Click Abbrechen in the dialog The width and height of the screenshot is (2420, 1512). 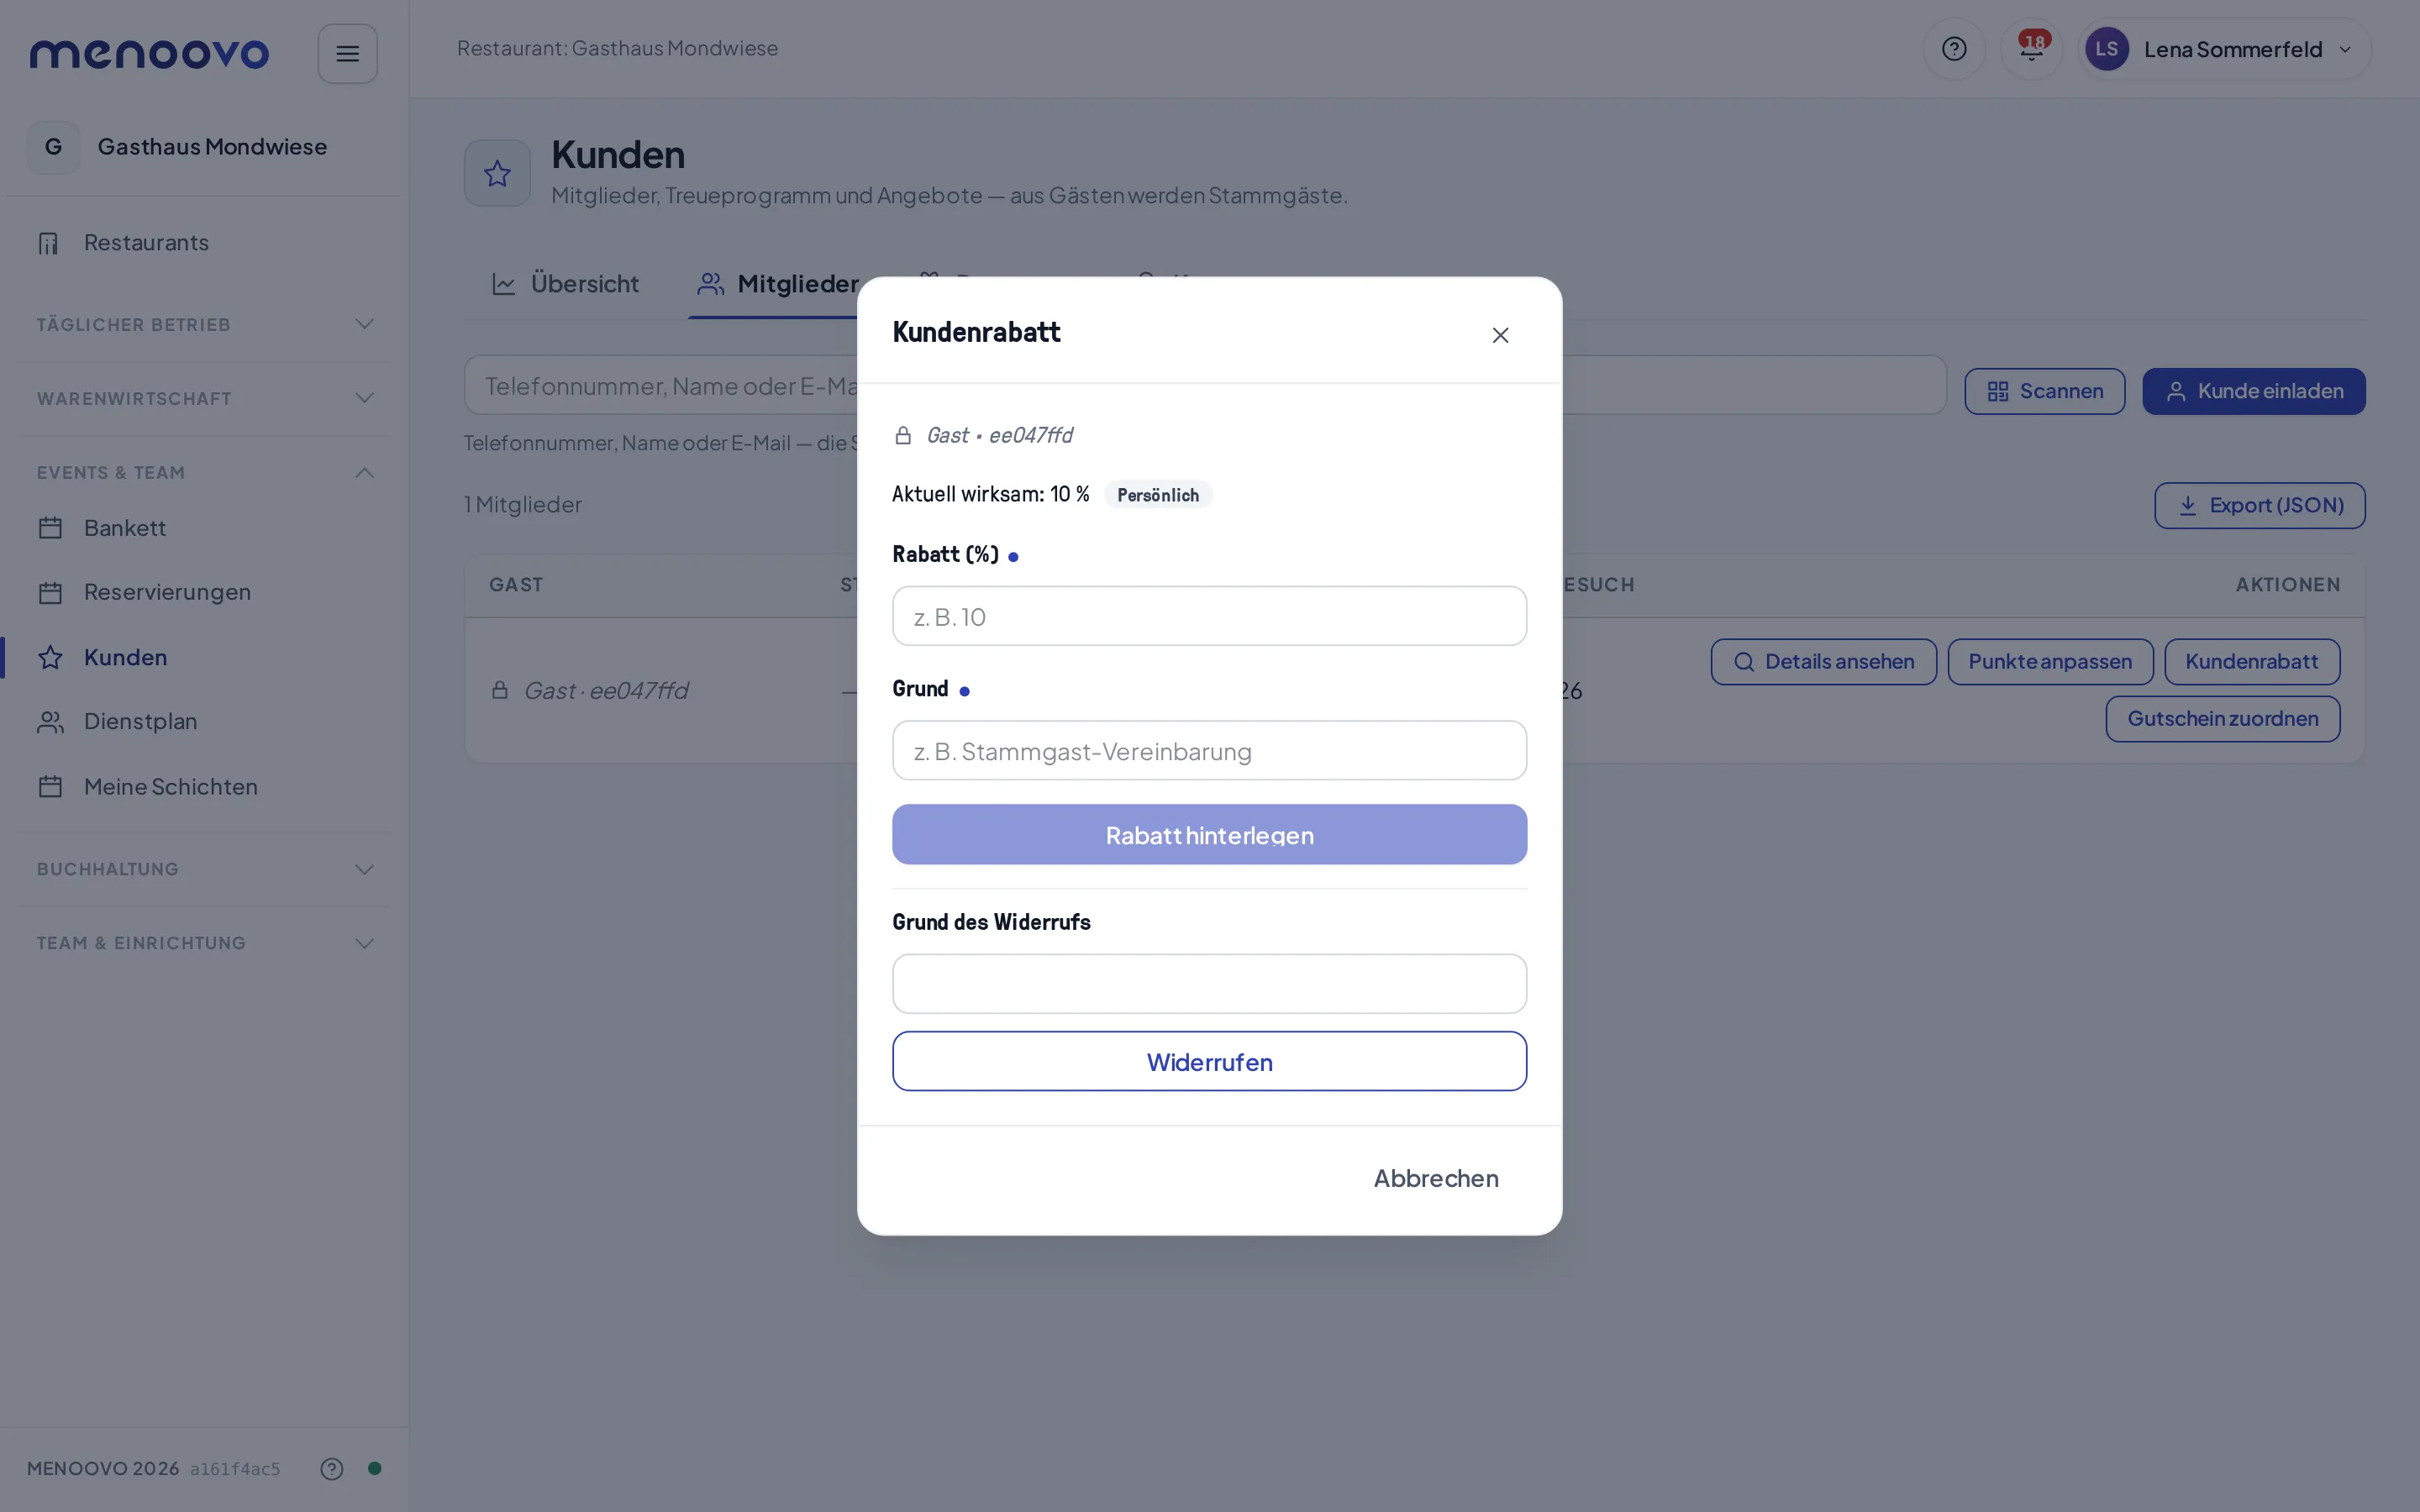[x=1436, y=1179]
